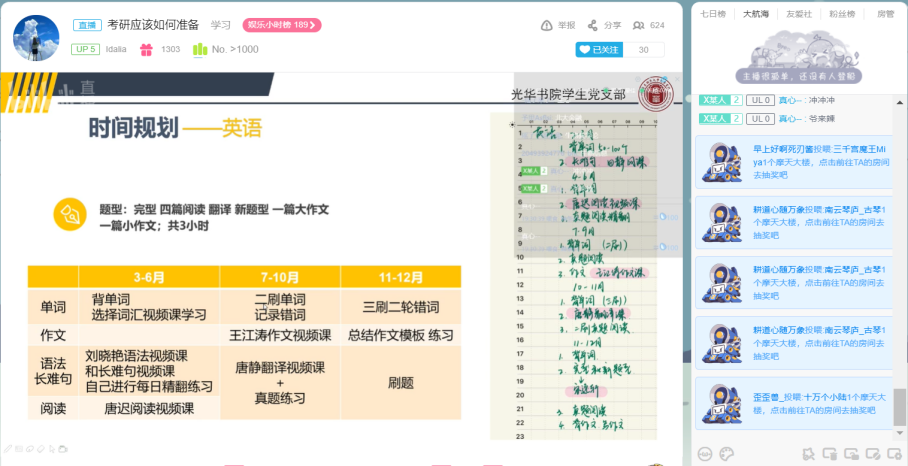The height and width of the screenshot is (466, 908).
Task: Open the emoji picker in chat toolbar
Action: pyautogui.click(x=705, y=453)
